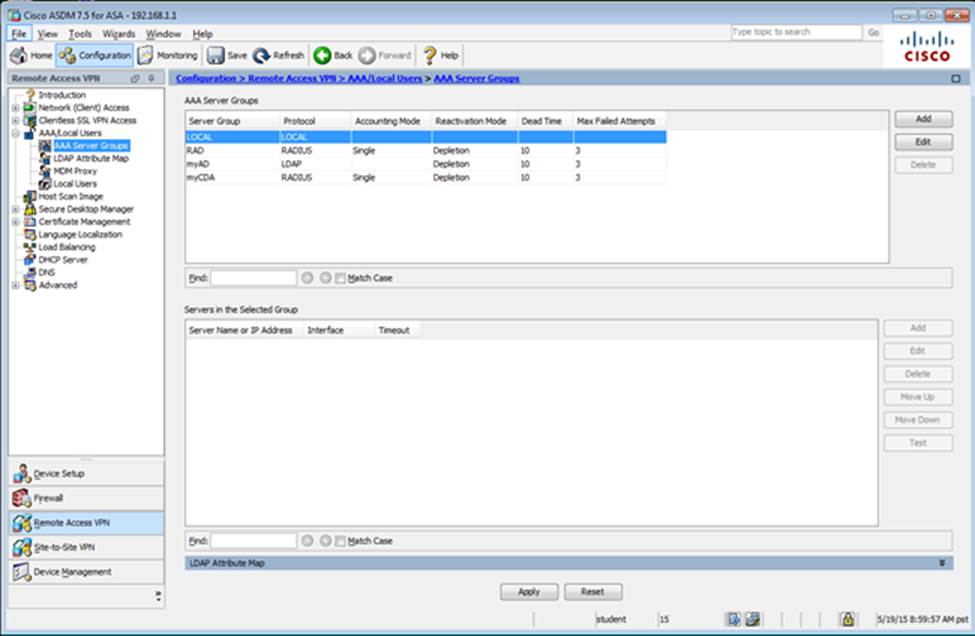Click Add for AAA Server Groups
The height and width of the screenshot is (636, 975).
pos(922,119)
